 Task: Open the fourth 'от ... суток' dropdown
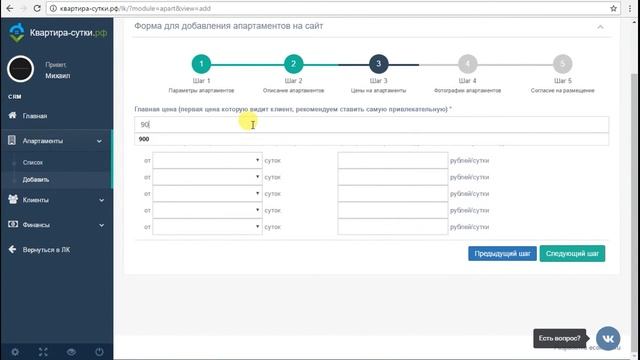click(207, 210)
